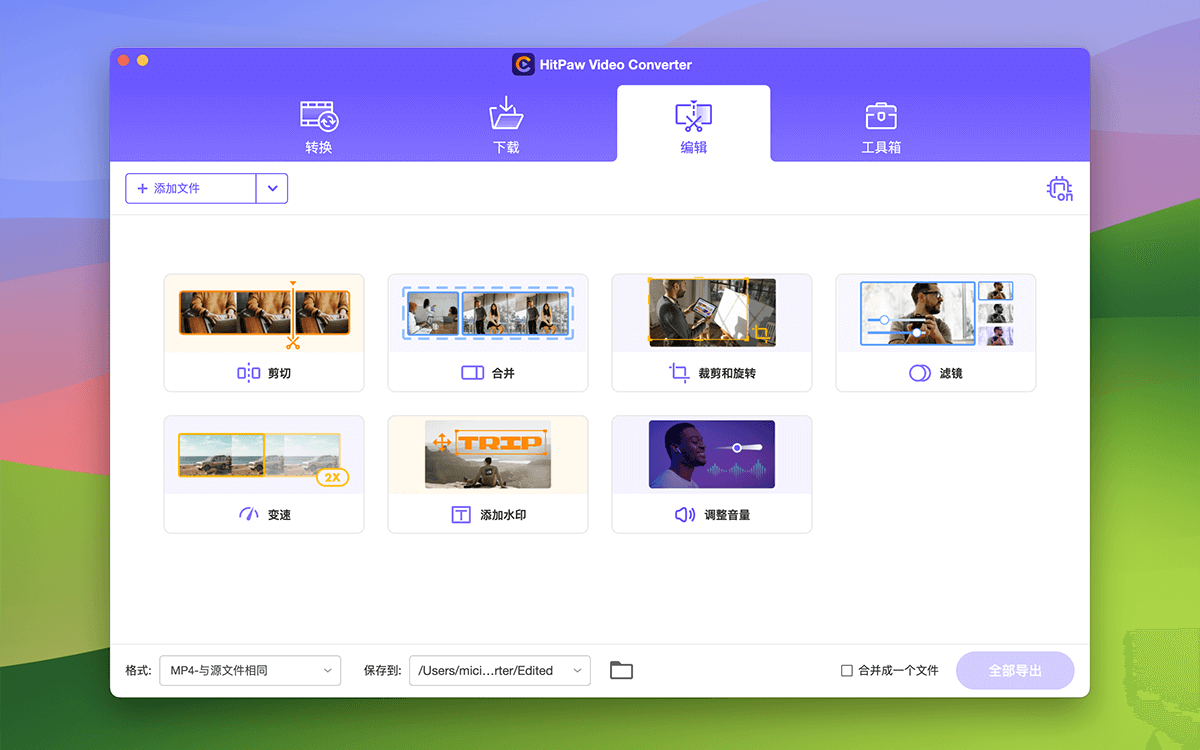Click the 变速 speedometer icon
The height and width of the screenshot is (750, 1200).
[249, 515]
